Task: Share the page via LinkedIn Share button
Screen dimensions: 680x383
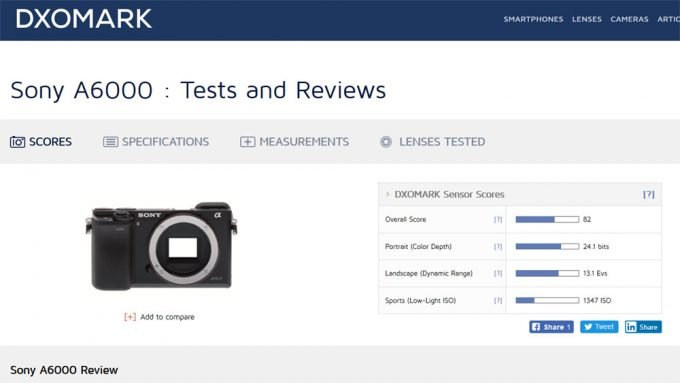Action: pos(643,327)
